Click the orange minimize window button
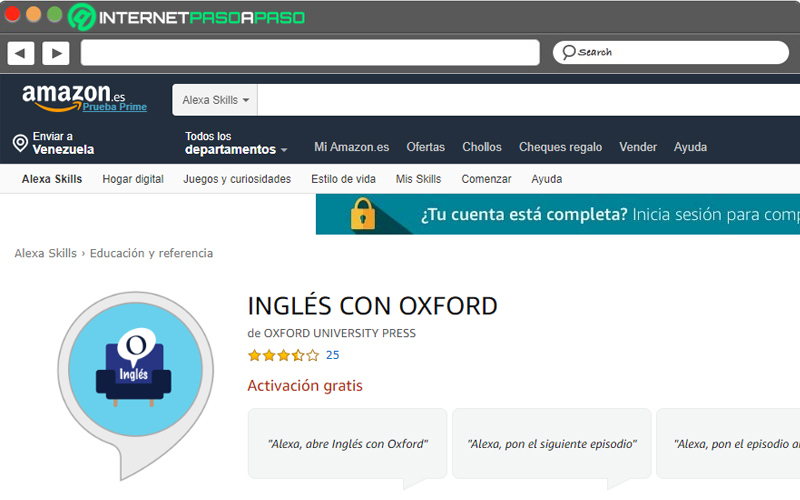Image resolution: width=800 pixels, height=500 pixels. tap(34, 14)
